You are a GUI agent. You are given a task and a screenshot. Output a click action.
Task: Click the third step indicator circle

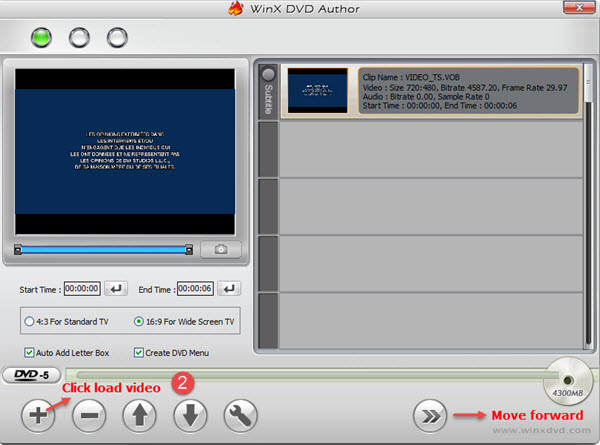pos(117,37)
